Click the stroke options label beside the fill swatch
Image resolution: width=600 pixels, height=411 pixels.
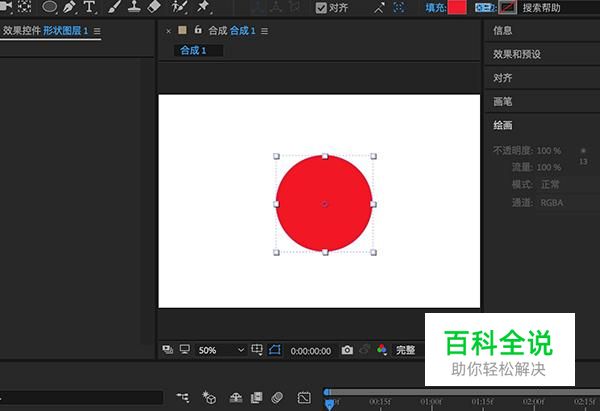[485, 7]
